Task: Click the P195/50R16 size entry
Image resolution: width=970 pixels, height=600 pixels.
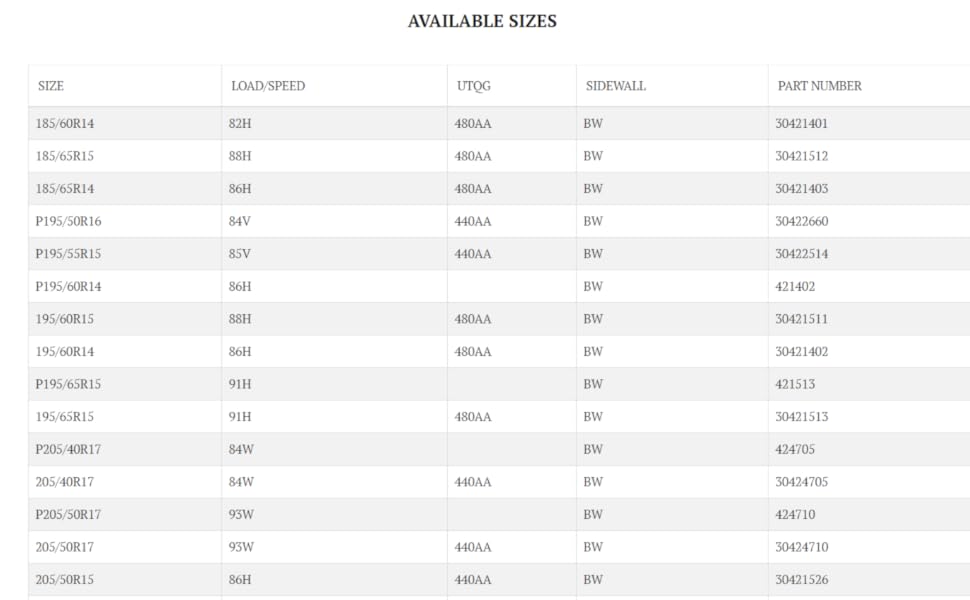Action: [x=68, y=221]
